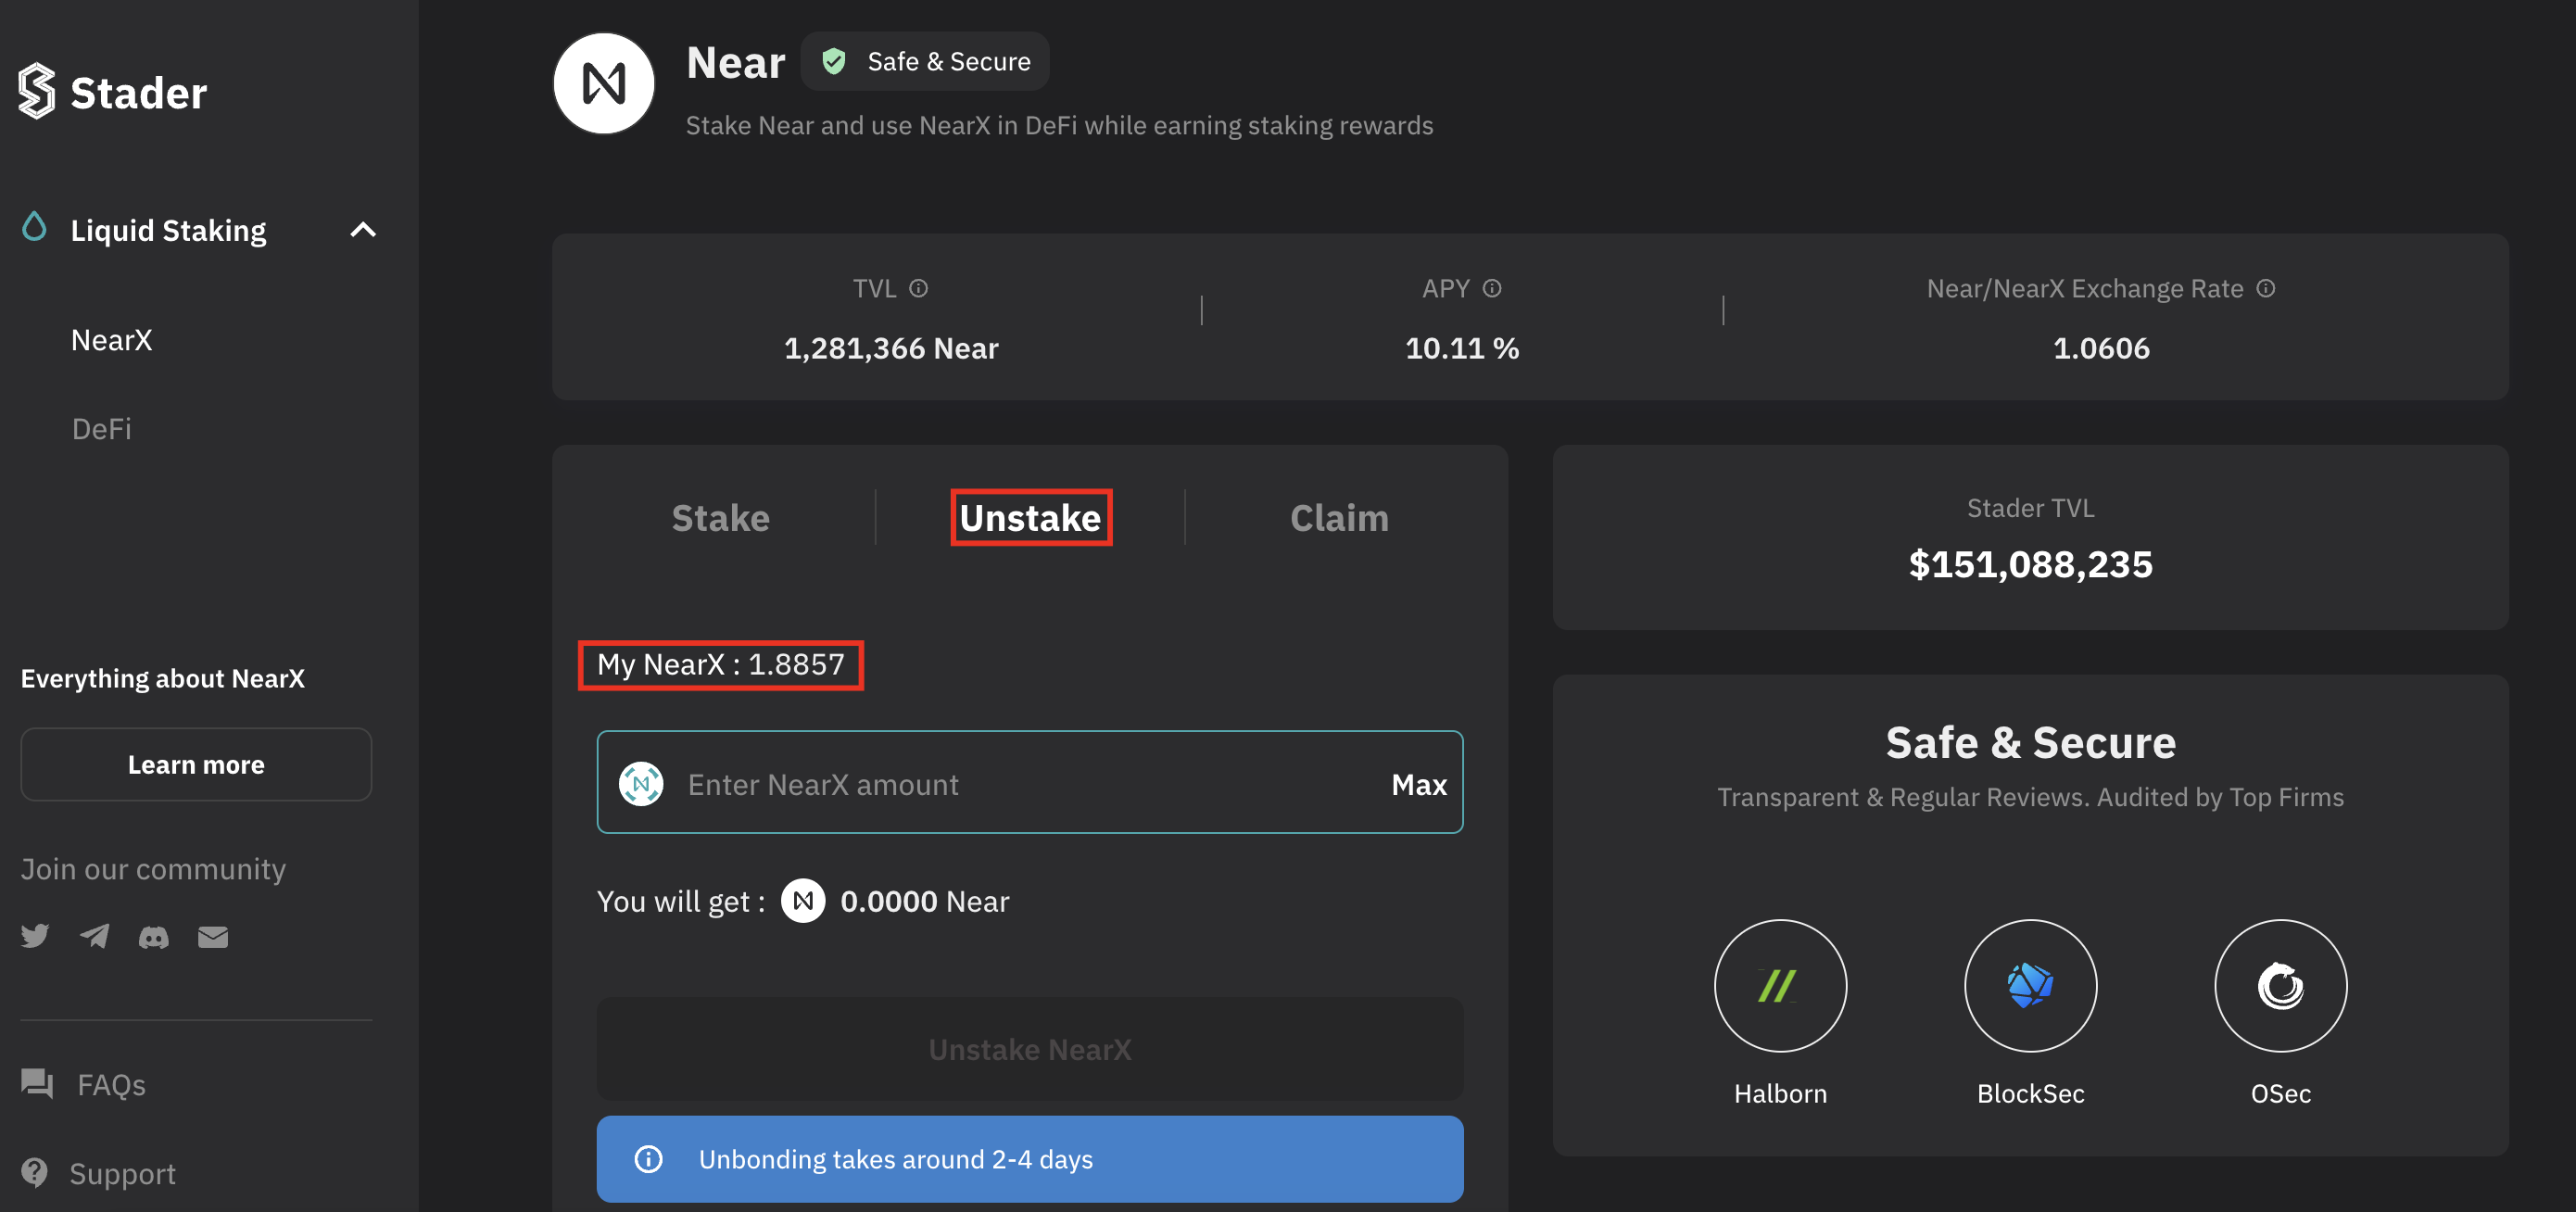Click the Halborn auditor logo
The width and height of the screenshot is (2576, 1212).
[x=1780, y=986]
